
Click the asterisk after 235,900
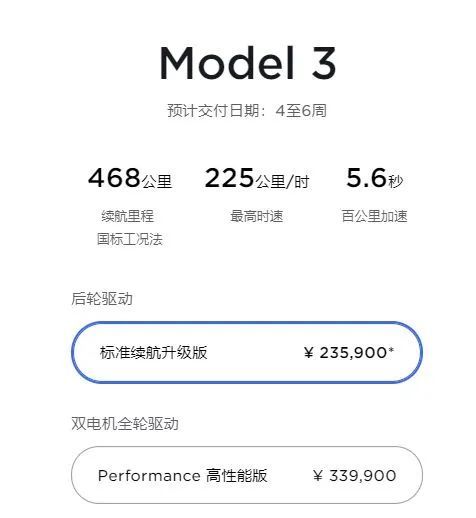point(391,350)
